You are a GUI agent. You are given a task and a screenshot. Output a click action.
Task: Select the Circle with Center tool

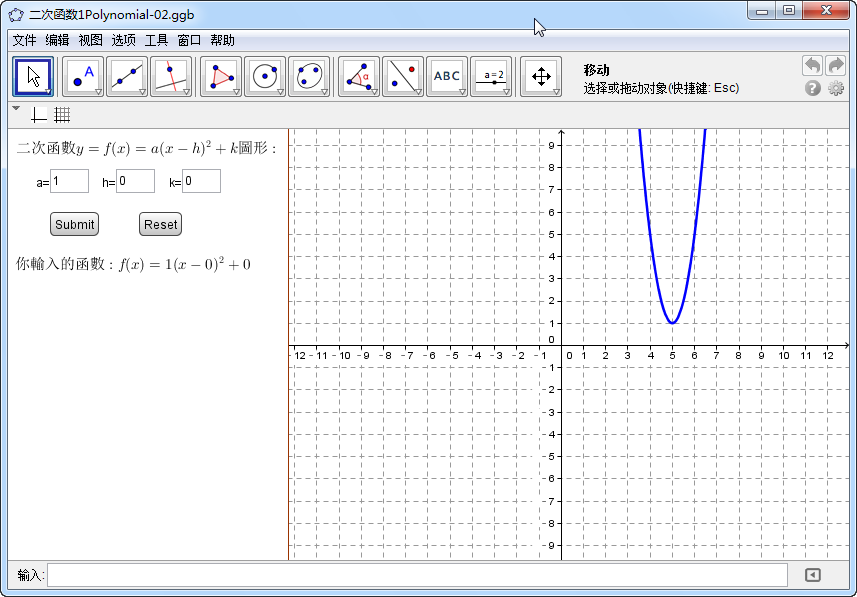click(x=265, y=77)
